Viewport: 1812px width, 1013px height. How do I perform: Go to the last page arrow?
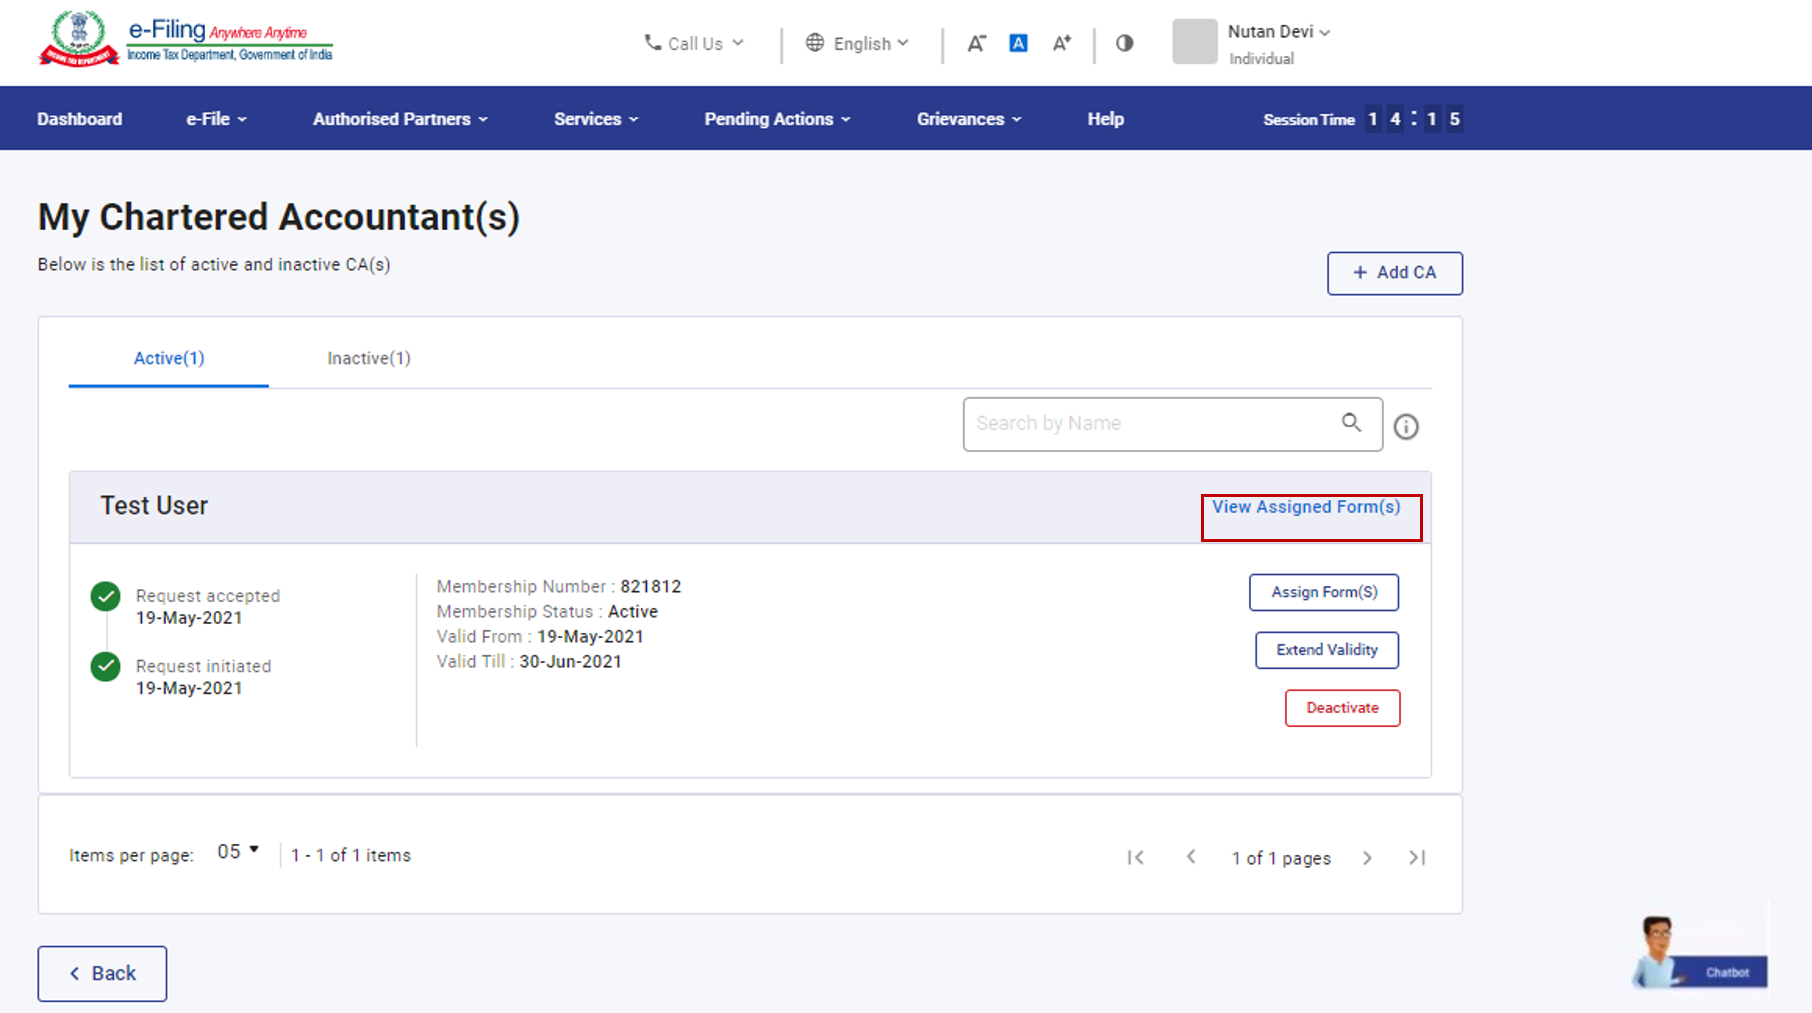tap(1417, 858)
